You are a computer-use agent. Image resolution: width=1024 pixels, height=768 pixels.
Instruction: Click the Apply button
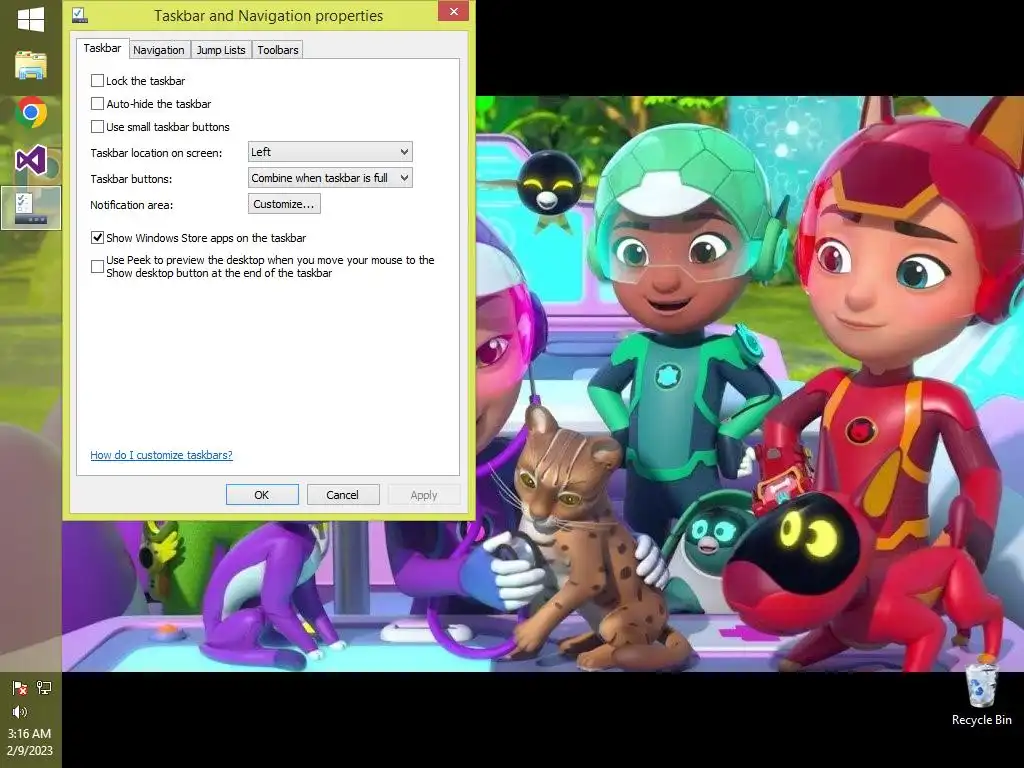click(x=424, y=495)
